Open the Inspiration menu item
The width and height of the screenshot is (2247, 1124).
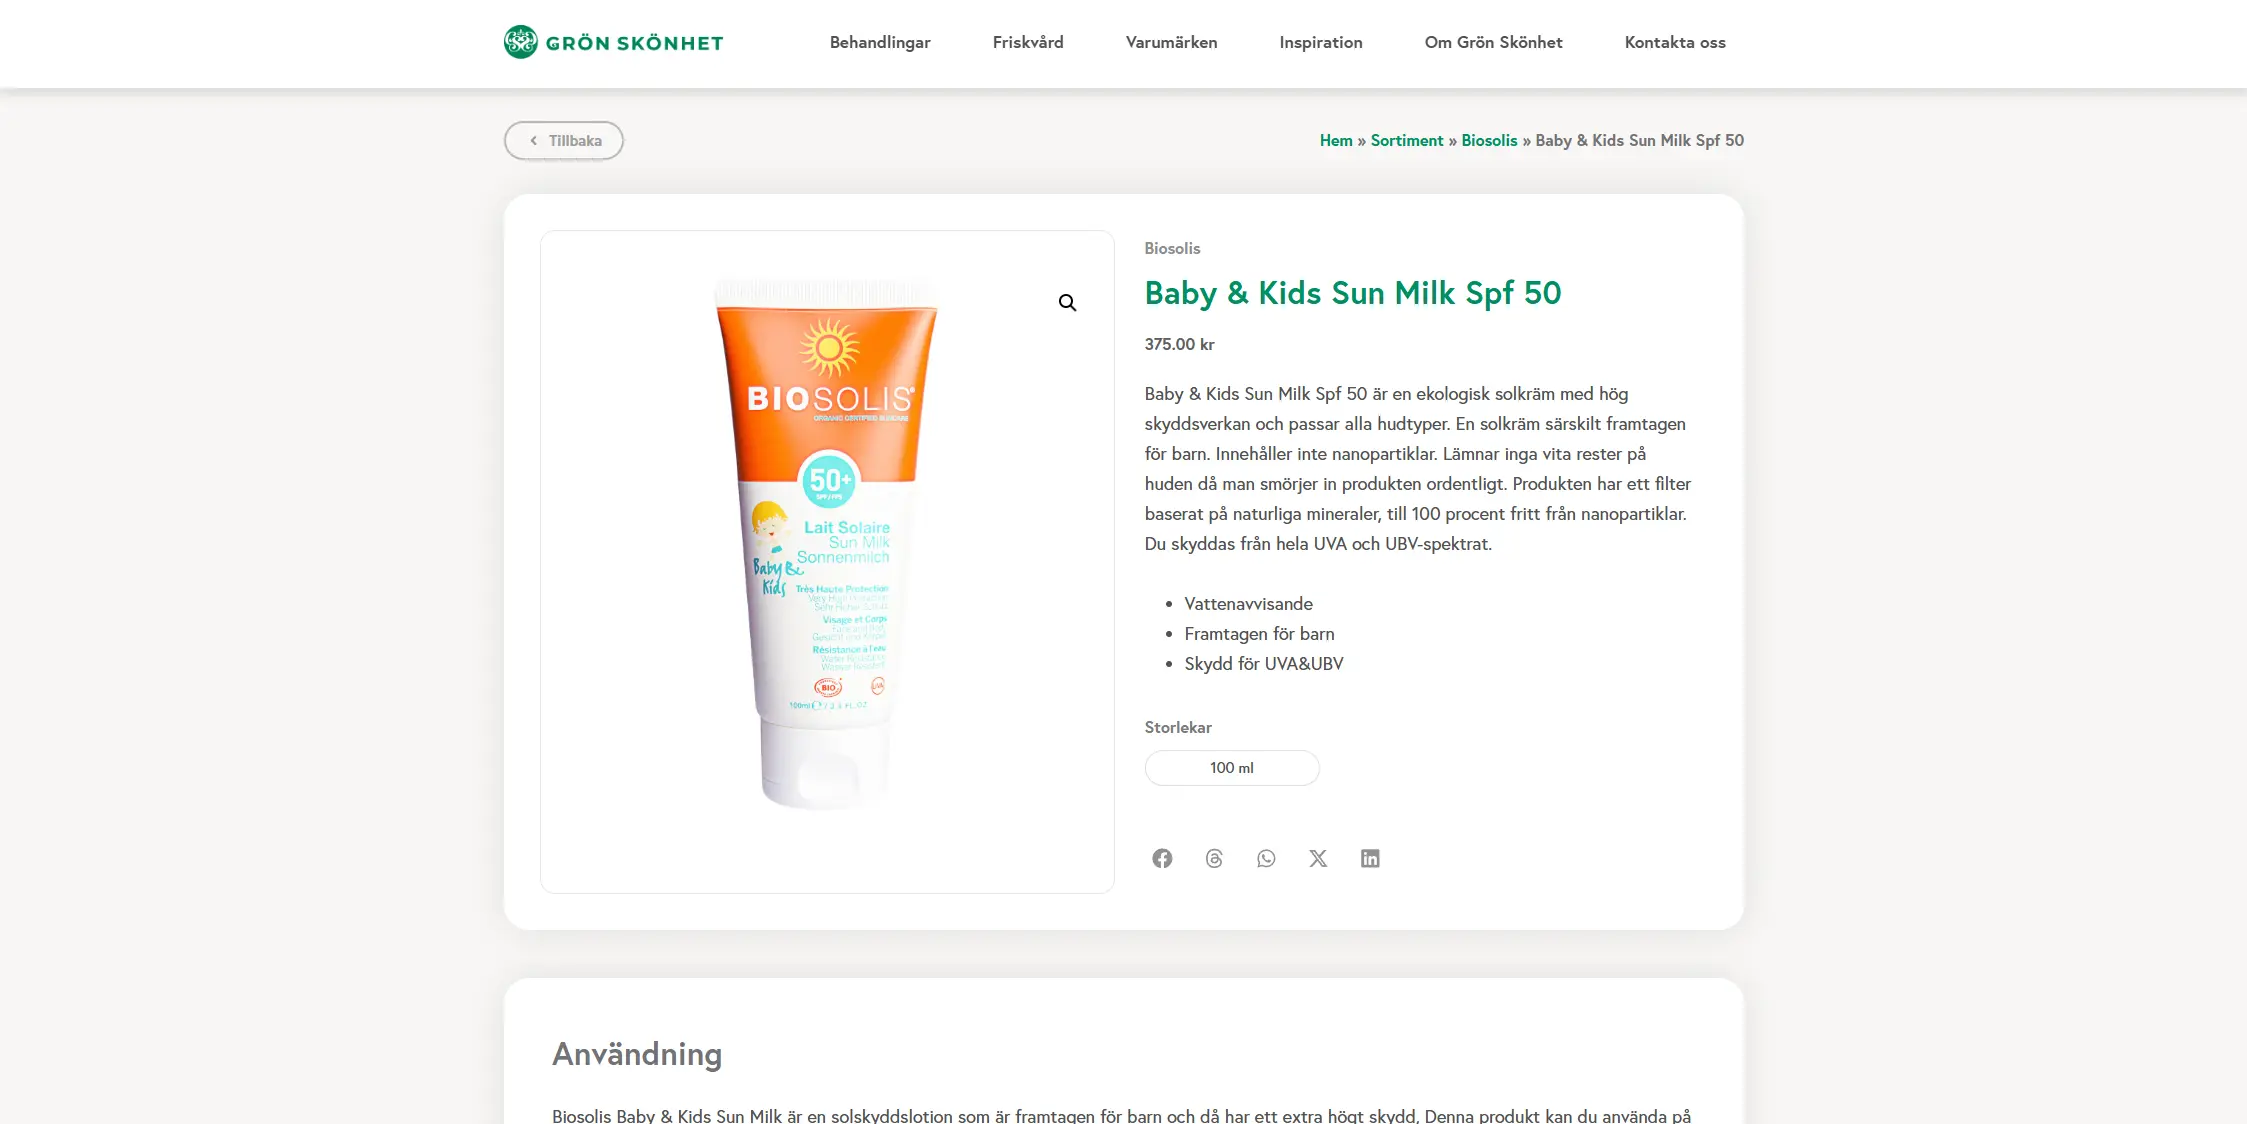pos(1321,42)
